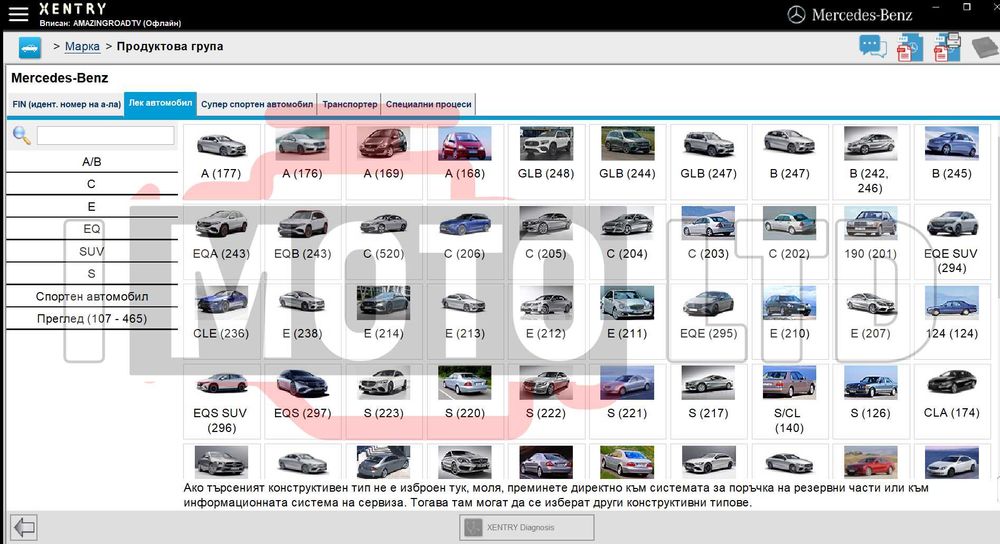
Task: Select the EQB (243) vehicle
Action: 302,242
